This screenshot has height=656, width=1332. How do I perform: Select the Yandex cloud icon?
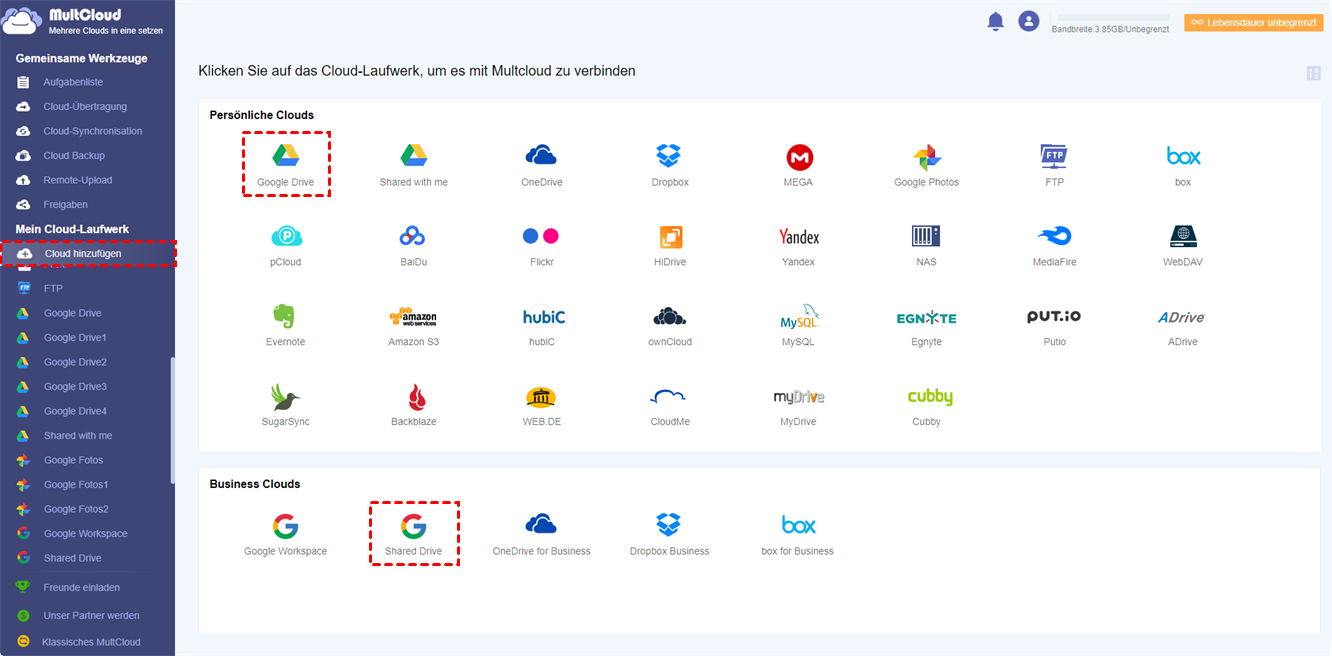[x=798, y=237]
